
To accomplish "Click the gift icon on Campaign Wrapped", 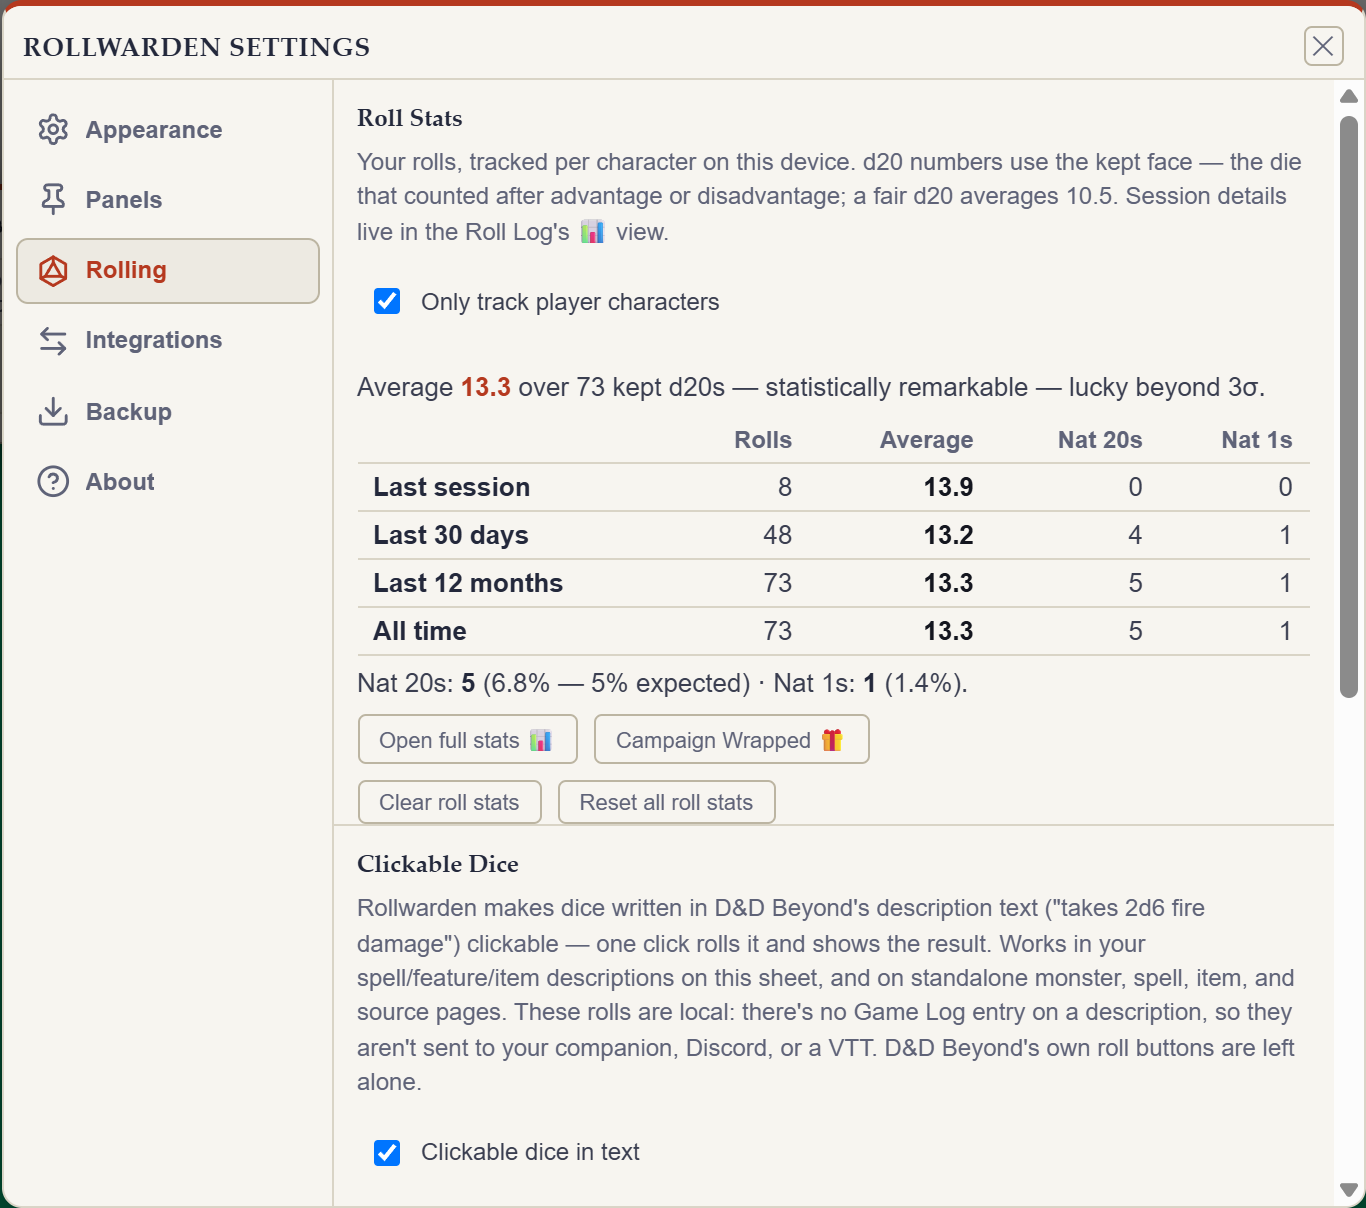I will pyautogui.click(x=832, y=740).
